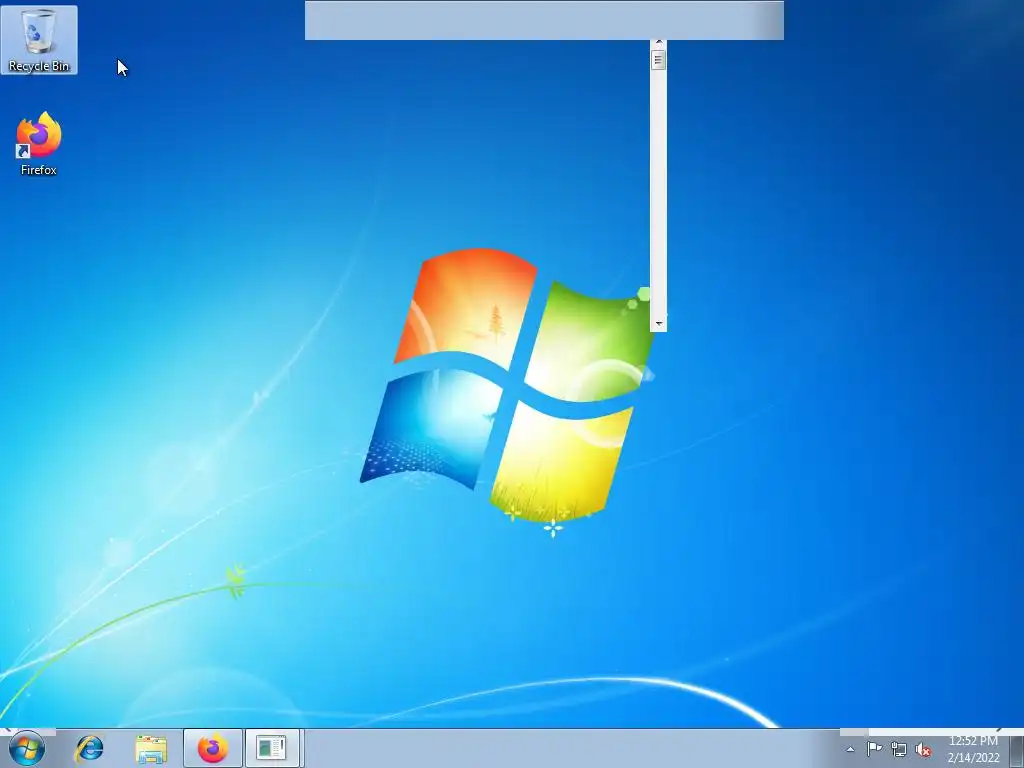Select the Firefox desktop shortcut

click(39, 144)
